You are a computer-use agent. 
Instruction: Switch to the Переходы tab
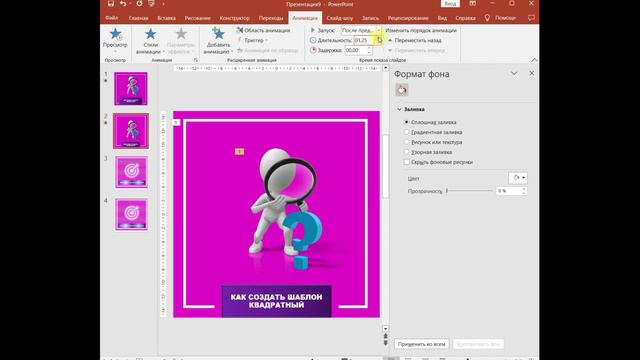[x=271, y=18]
